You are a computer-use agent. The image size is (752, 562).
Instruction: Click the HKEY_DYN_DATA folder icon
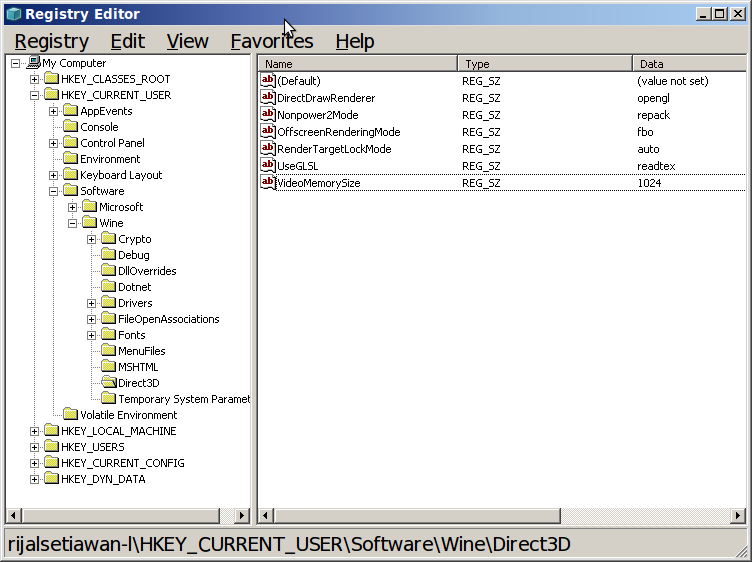coord(51,479)
